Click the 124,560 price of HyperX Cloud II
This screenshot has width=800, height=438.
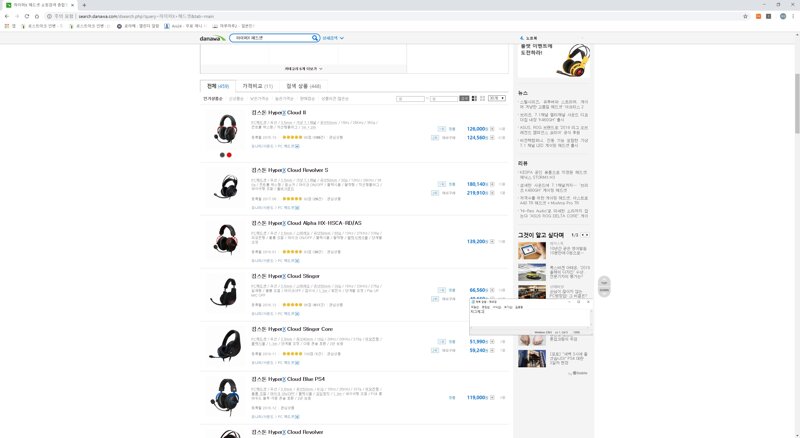(478, 138)
